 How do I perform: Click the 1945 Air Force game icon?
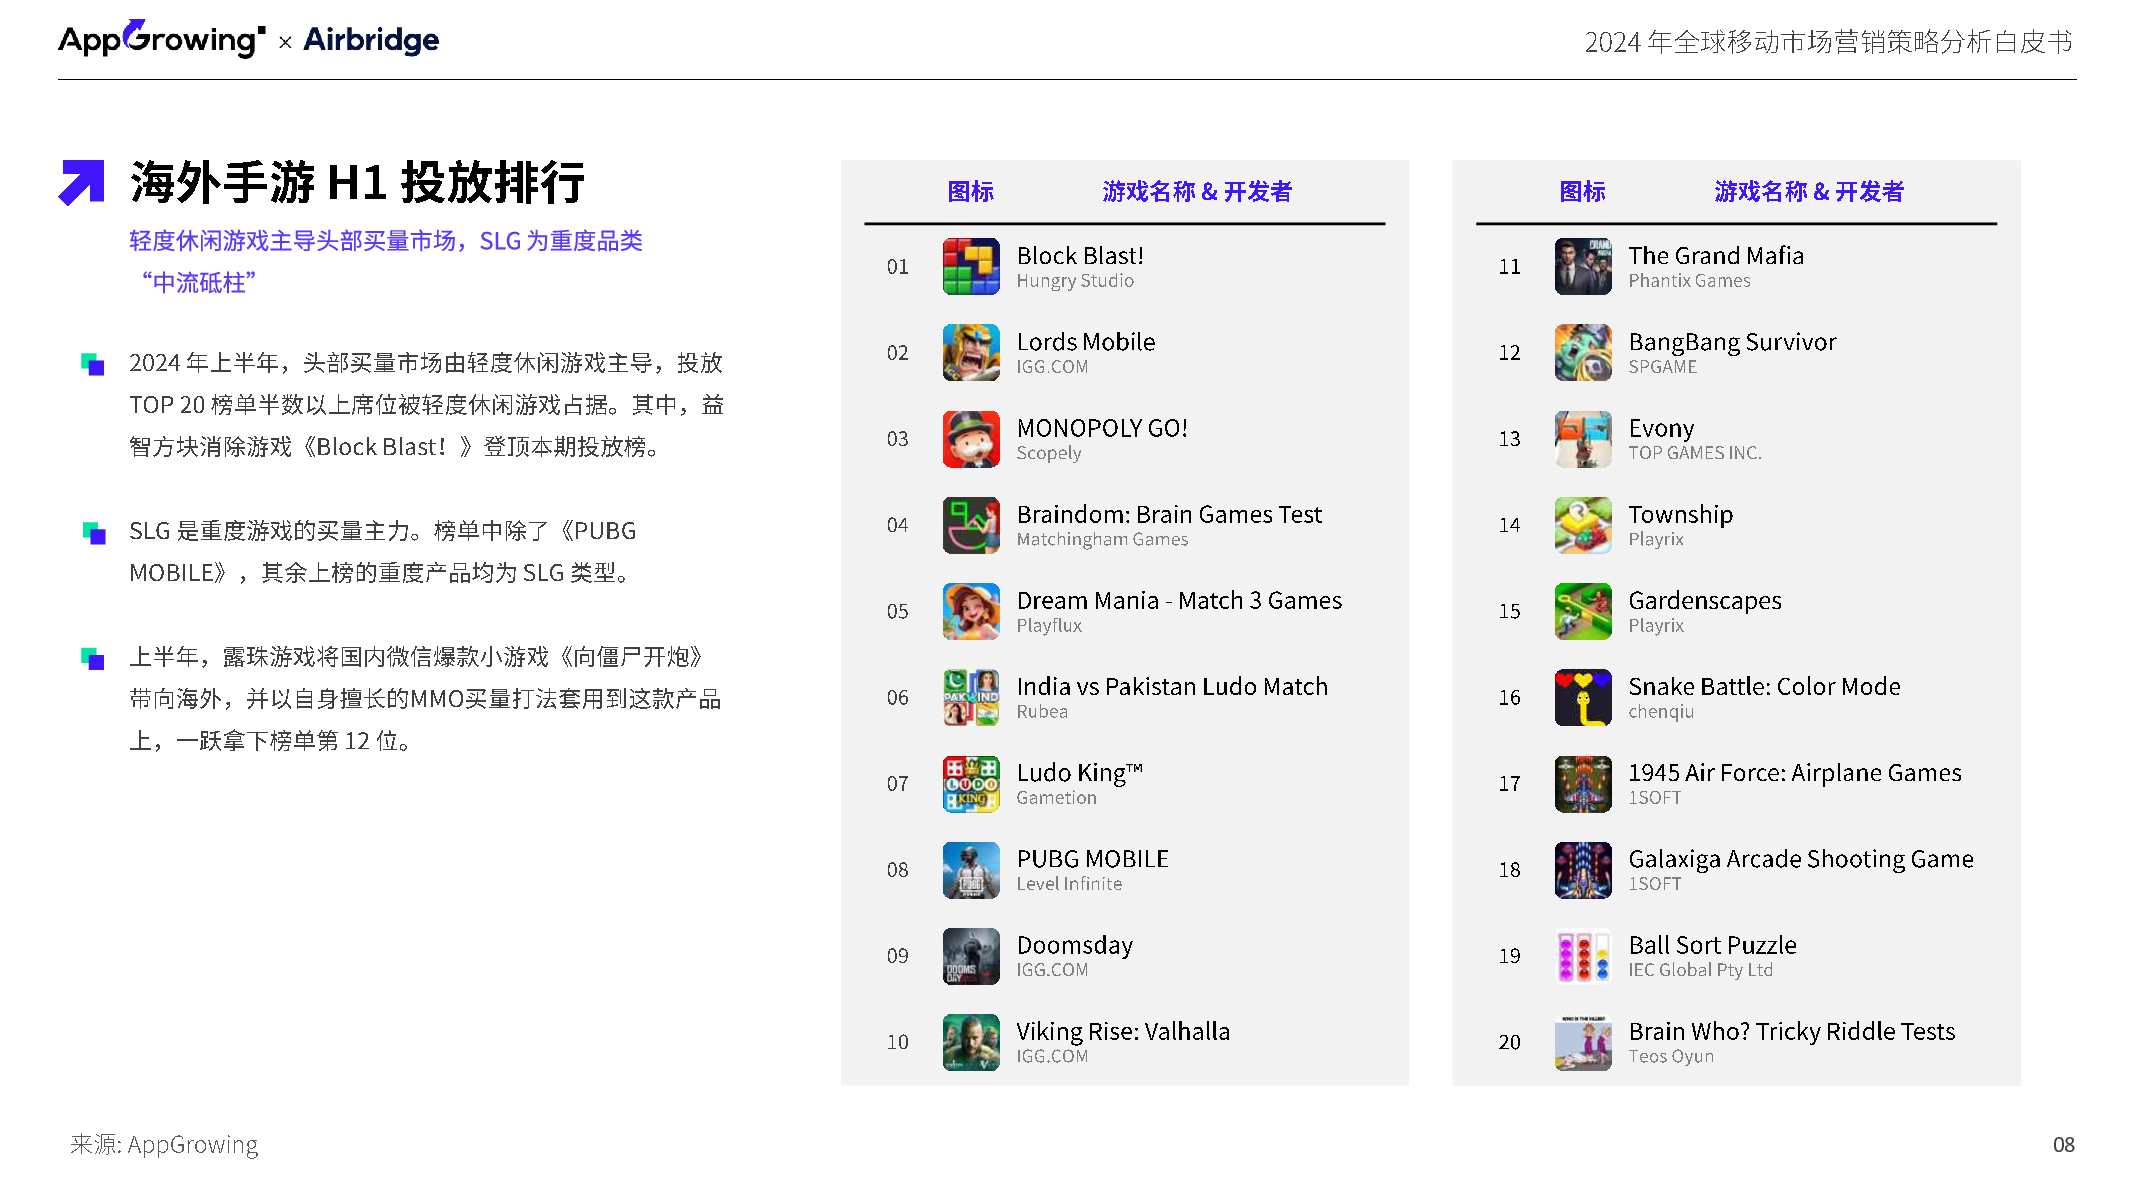coord(1582,783)
